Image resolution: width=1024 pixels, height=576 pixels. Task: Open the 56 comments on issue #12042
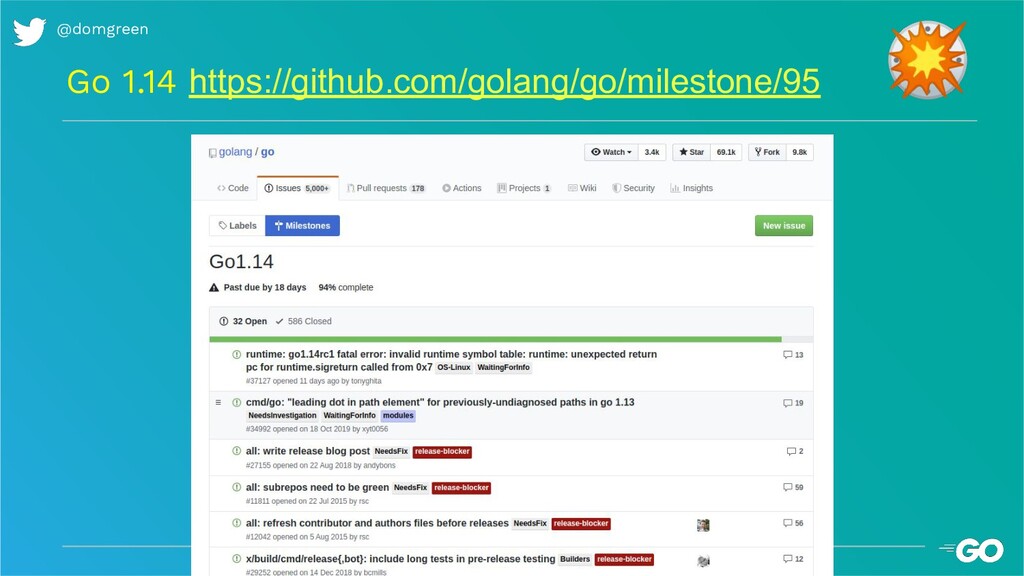coord(793,523)
